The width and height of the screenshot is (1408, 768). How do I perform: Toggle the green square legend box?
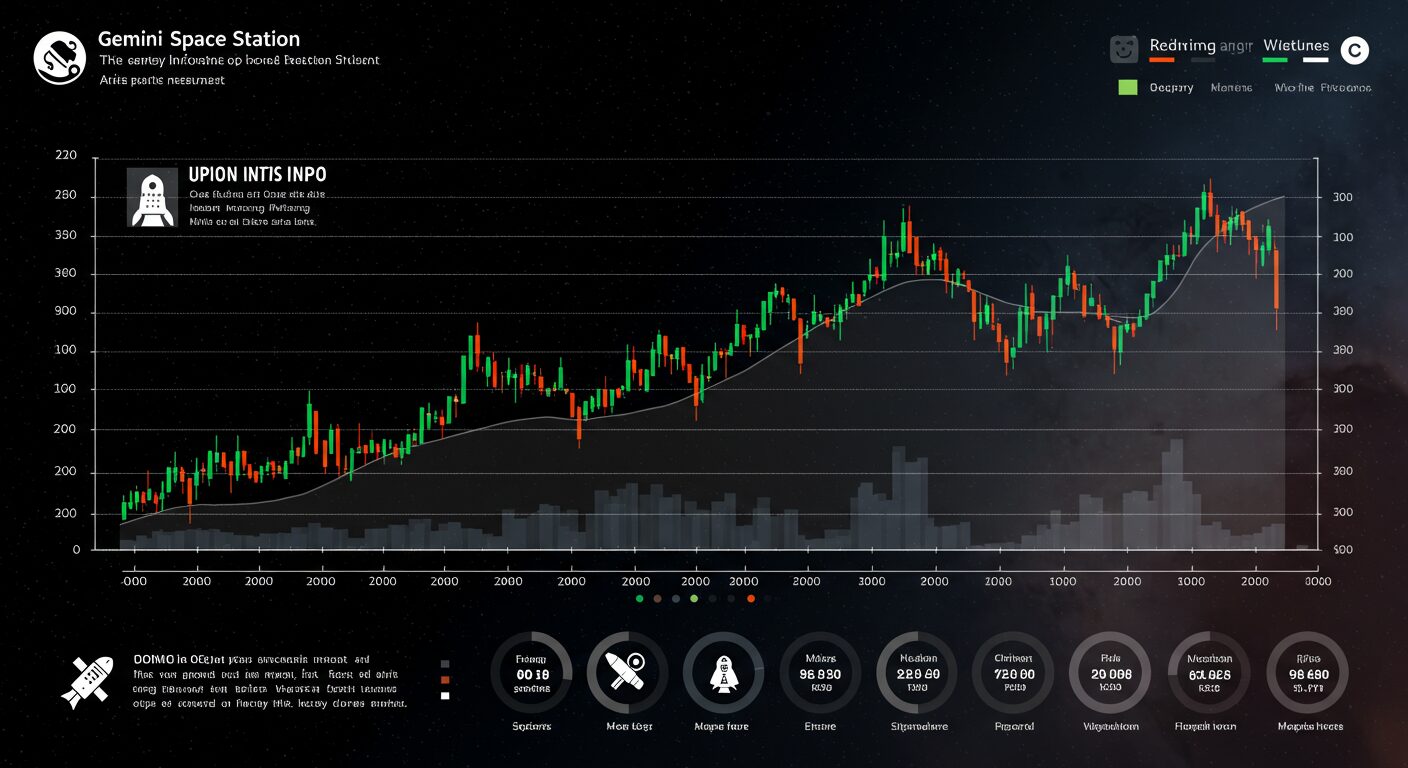[x=1128, y=87]
